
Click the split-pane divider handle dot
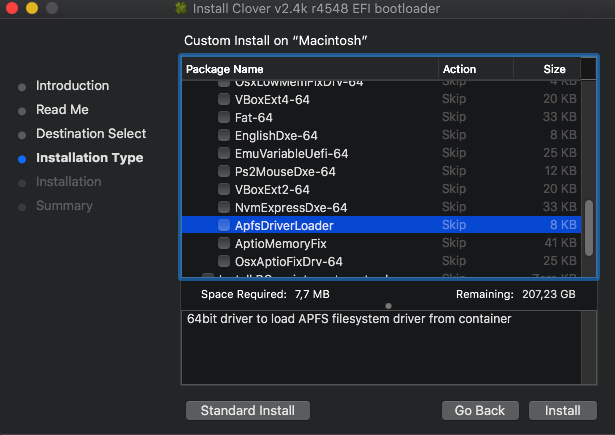[388, 306]
